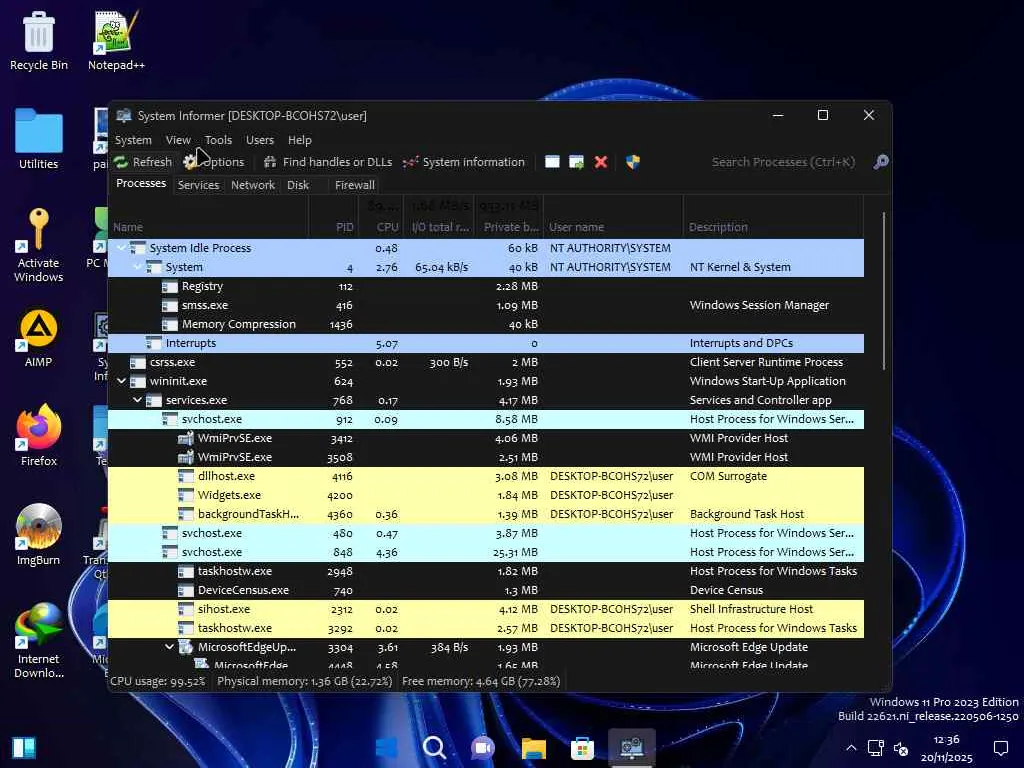Sort by the User name column
The width and height of the screenshot is (1024, 768).
click(x=613, y=227)
